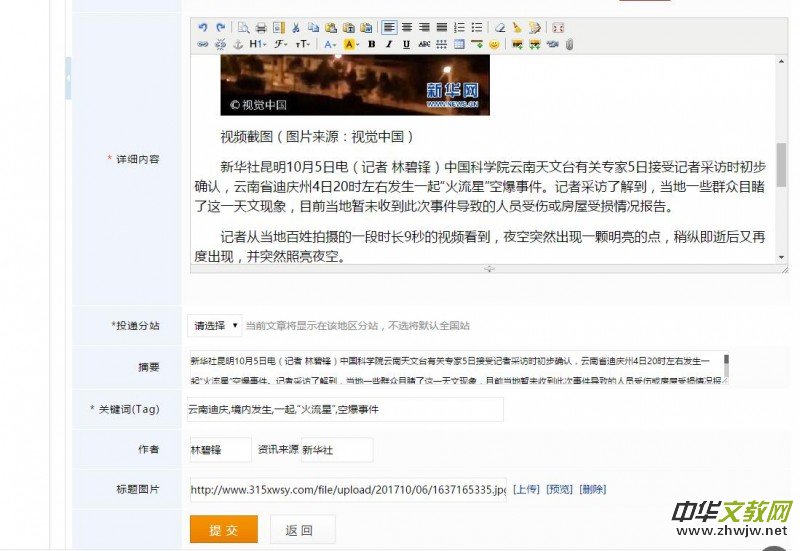This screenshot has height=551, width=800.
Task: Click the insert hyperlink icon
Action: [203, 44]
